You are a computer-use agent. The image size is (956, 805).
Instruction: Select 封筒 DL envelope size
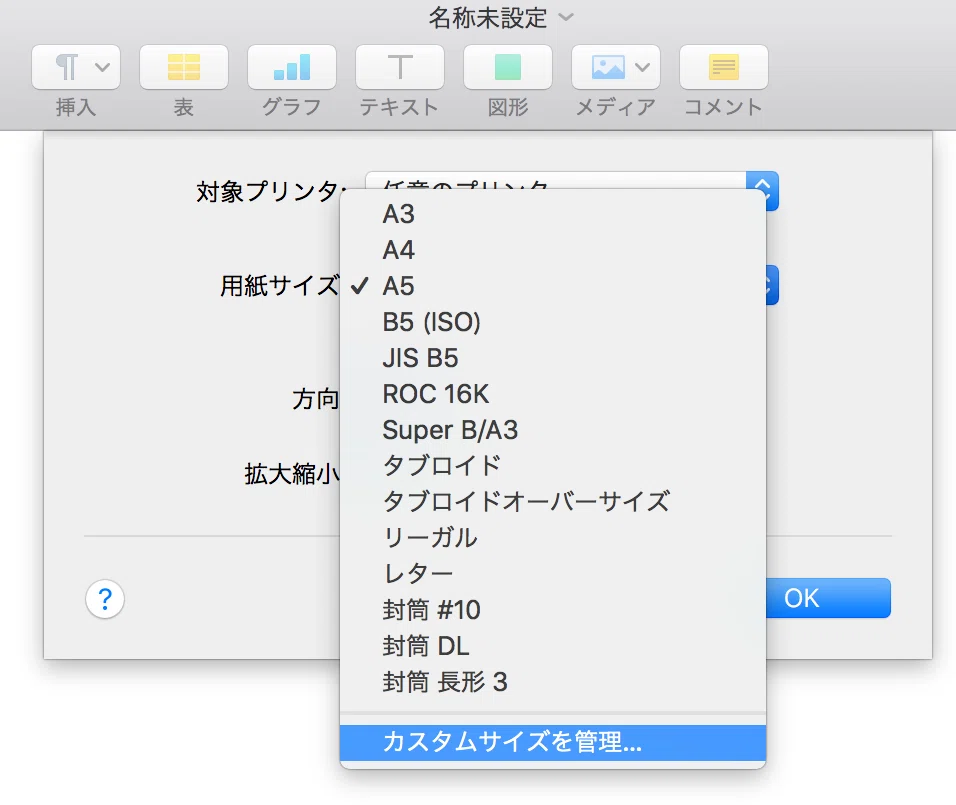[x=552, y=646]
